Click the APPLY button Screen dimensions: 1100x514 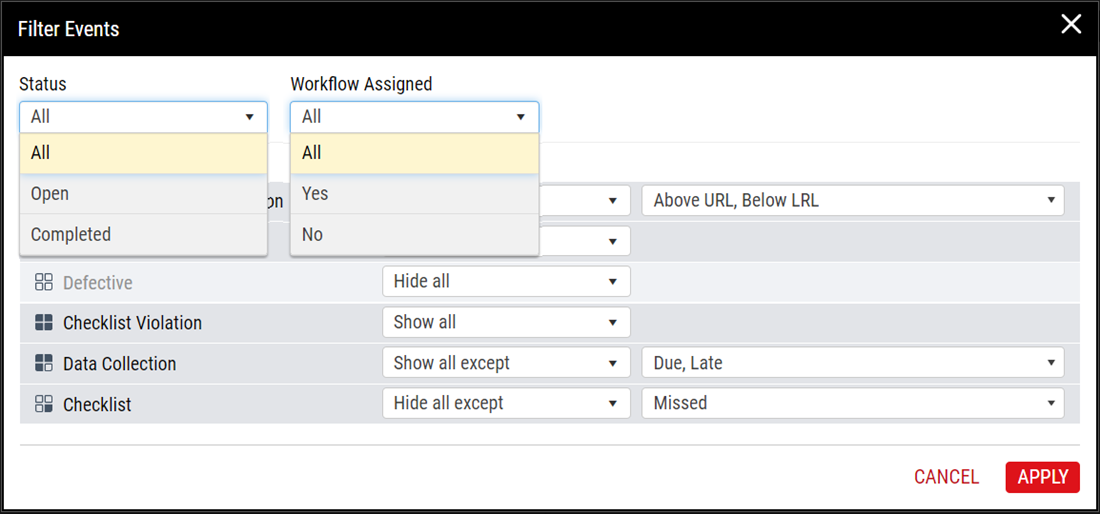pos(1042,477)
